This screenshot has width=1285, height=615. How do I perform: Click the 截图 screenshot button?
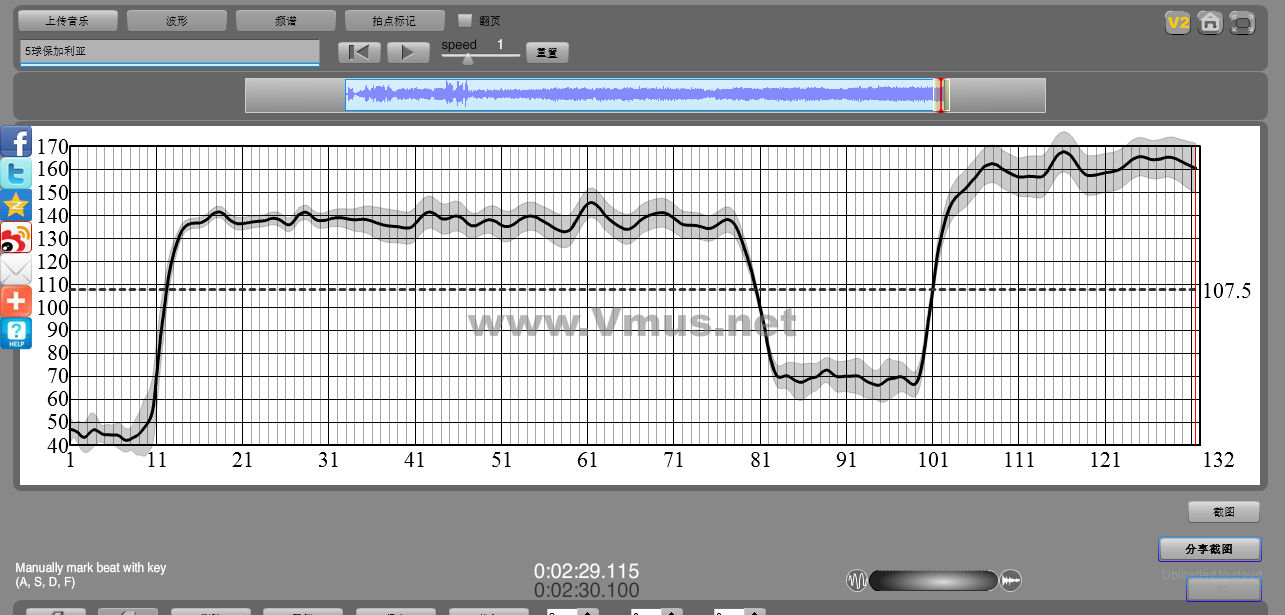[x=1224, y=512]
